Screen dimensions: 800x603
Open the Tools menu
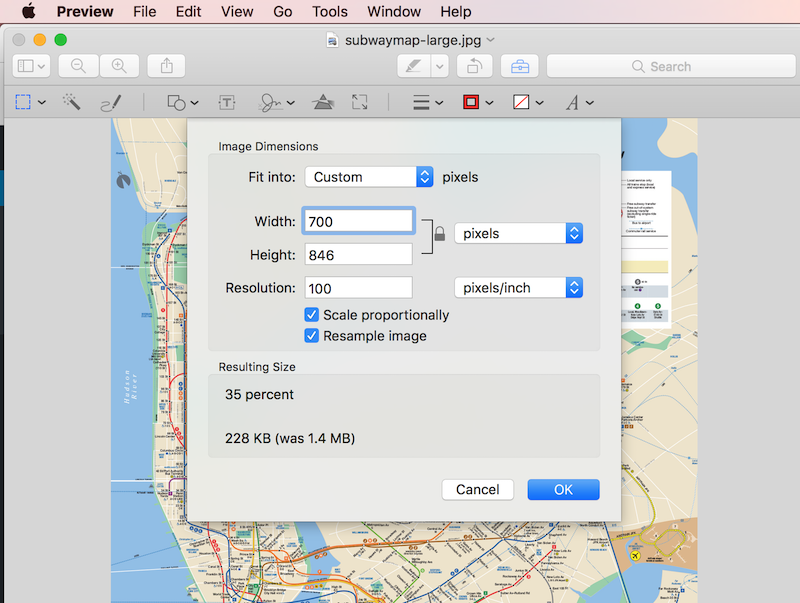(329, 11)
